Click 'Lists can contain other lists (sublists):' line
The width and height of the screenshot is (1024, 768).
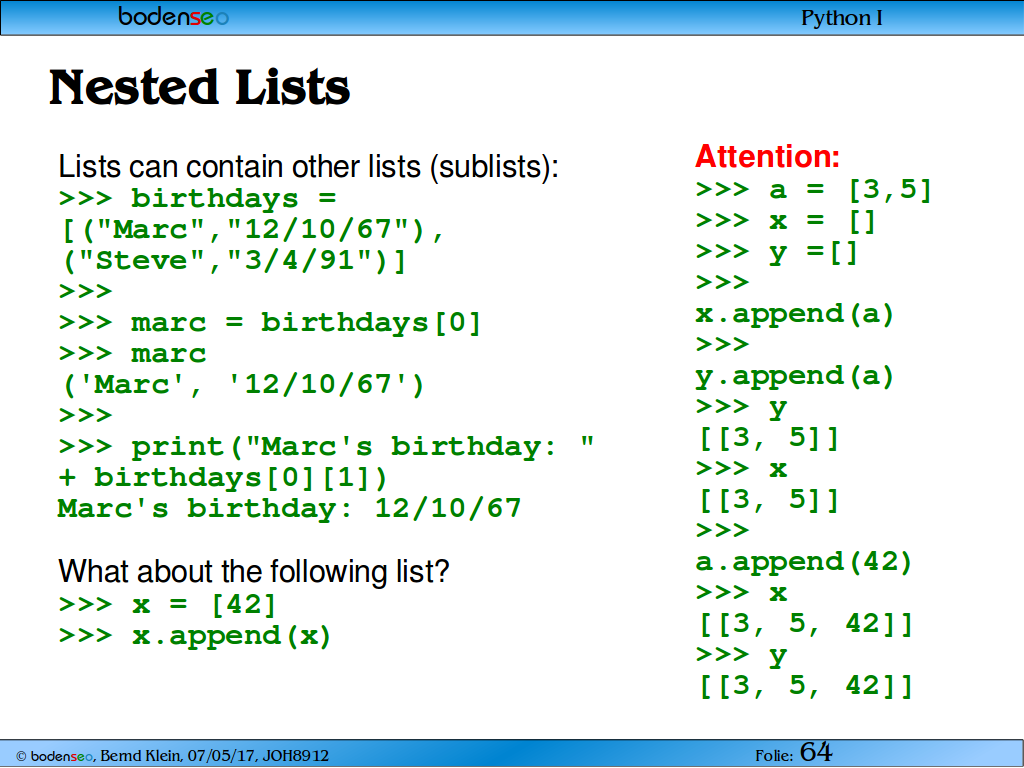[x=308, y=167]
